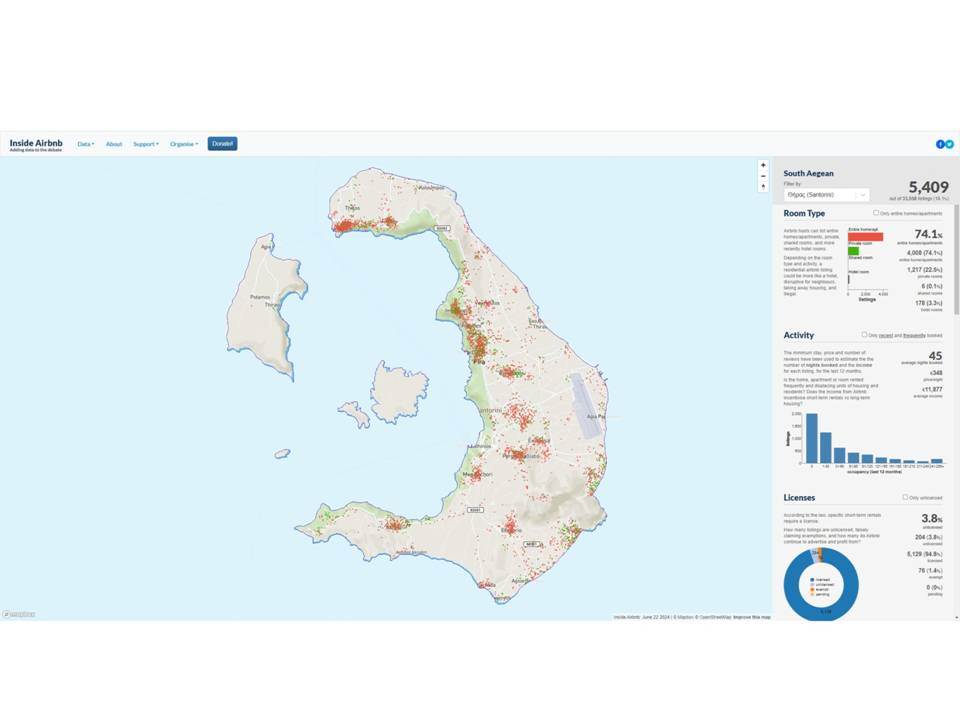This screenshot has height=720, width=960.
Task: Click the 1,217 (22.5%) private rooms value
Action: [924, 269]
